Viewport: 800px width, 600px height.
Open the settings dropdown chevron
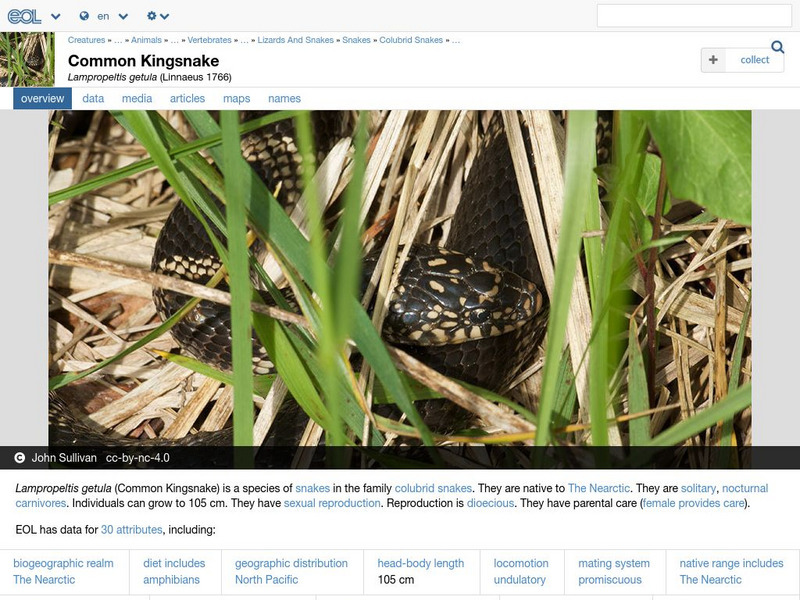tap(167, 16)
